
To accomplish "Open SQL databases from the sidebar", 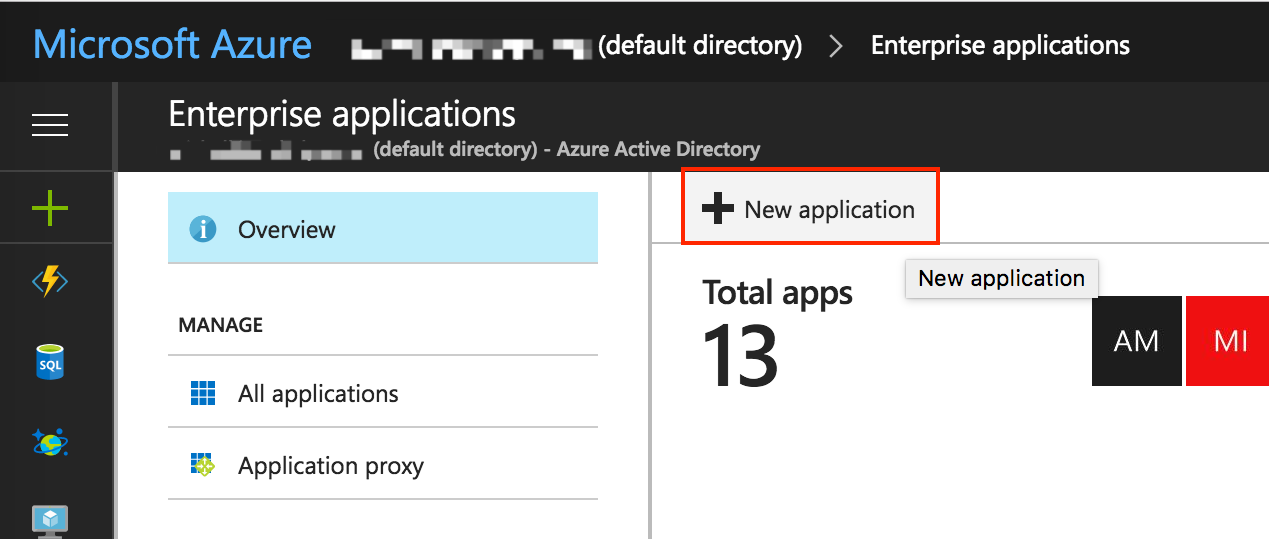I will coord(50,363).
